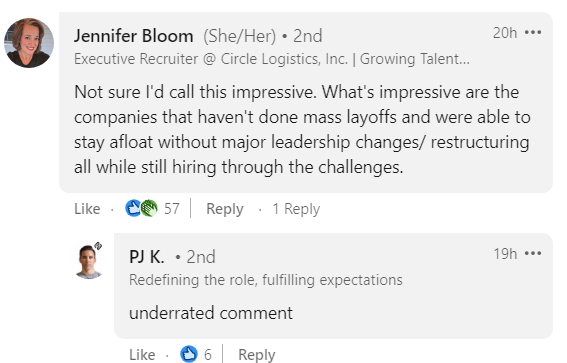Screen dimensions: 567x363
Task: Open the Jennifer Bloom name link
Action: tap(133, 36)
